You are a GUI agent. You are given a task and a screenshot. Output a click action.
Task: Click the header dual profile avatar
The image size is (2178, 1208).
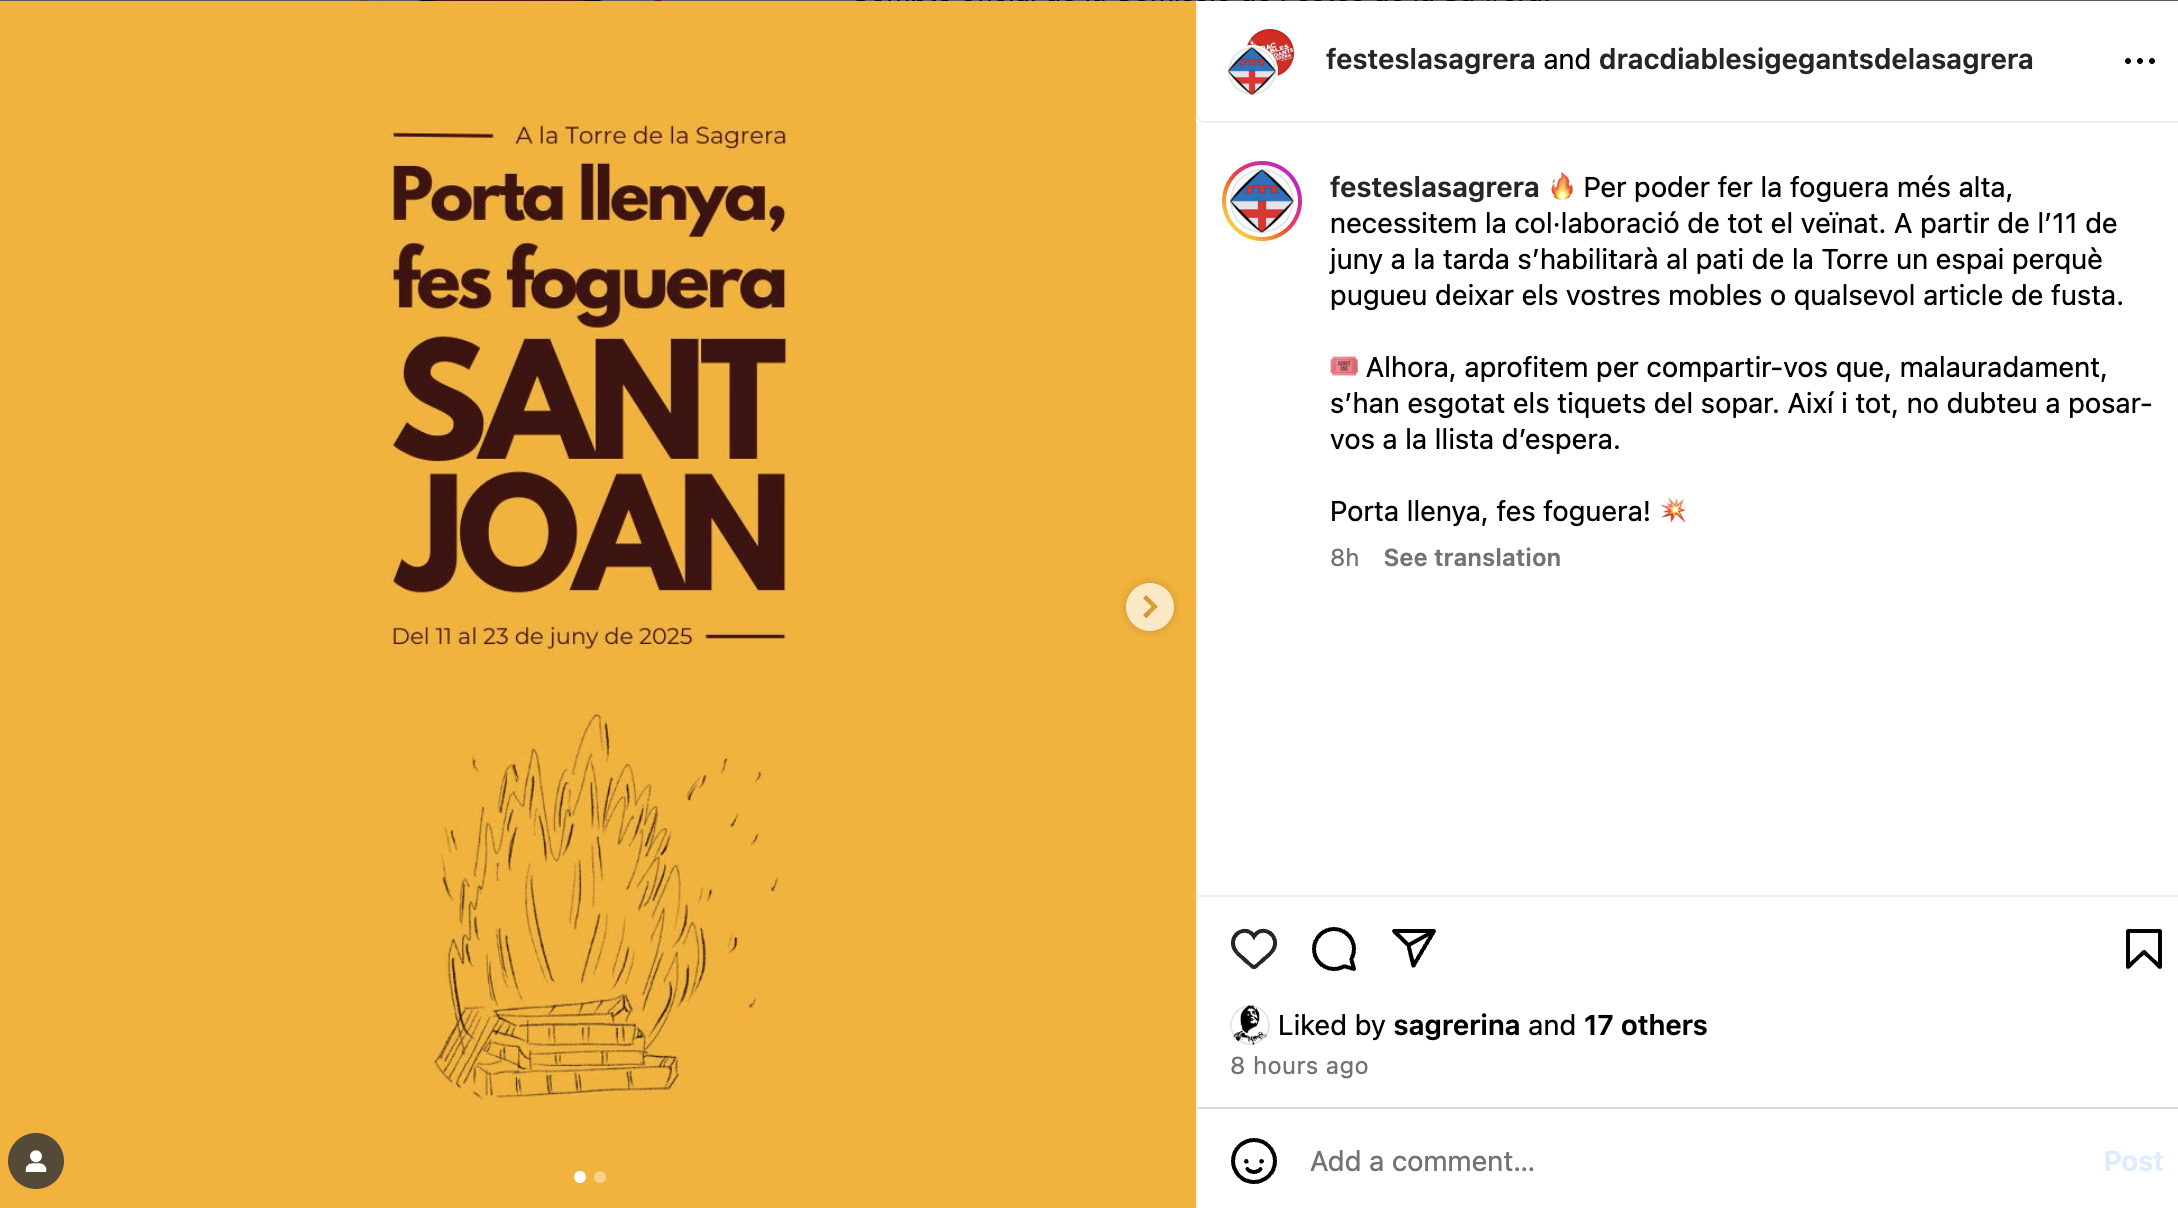click(1260, 62)
